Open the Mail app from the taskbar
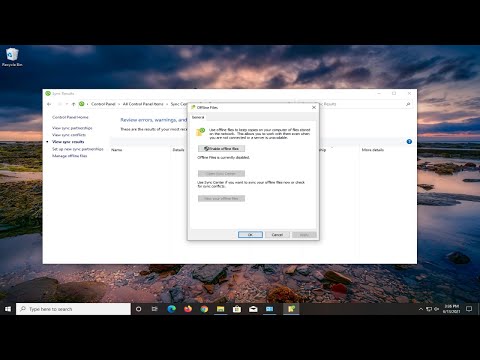 coord(253,309)
